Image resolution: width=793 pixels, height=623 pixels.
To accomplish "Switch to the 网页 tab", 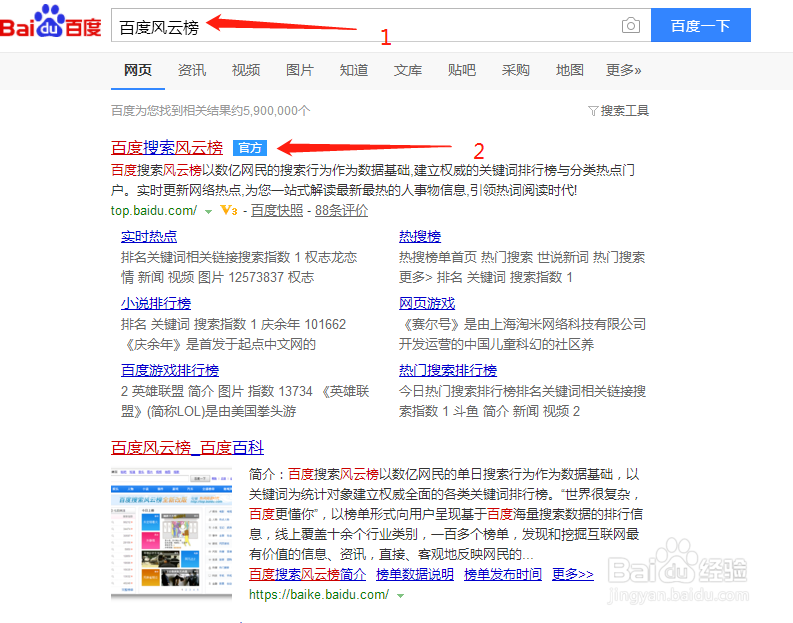I will pos(138,70).
